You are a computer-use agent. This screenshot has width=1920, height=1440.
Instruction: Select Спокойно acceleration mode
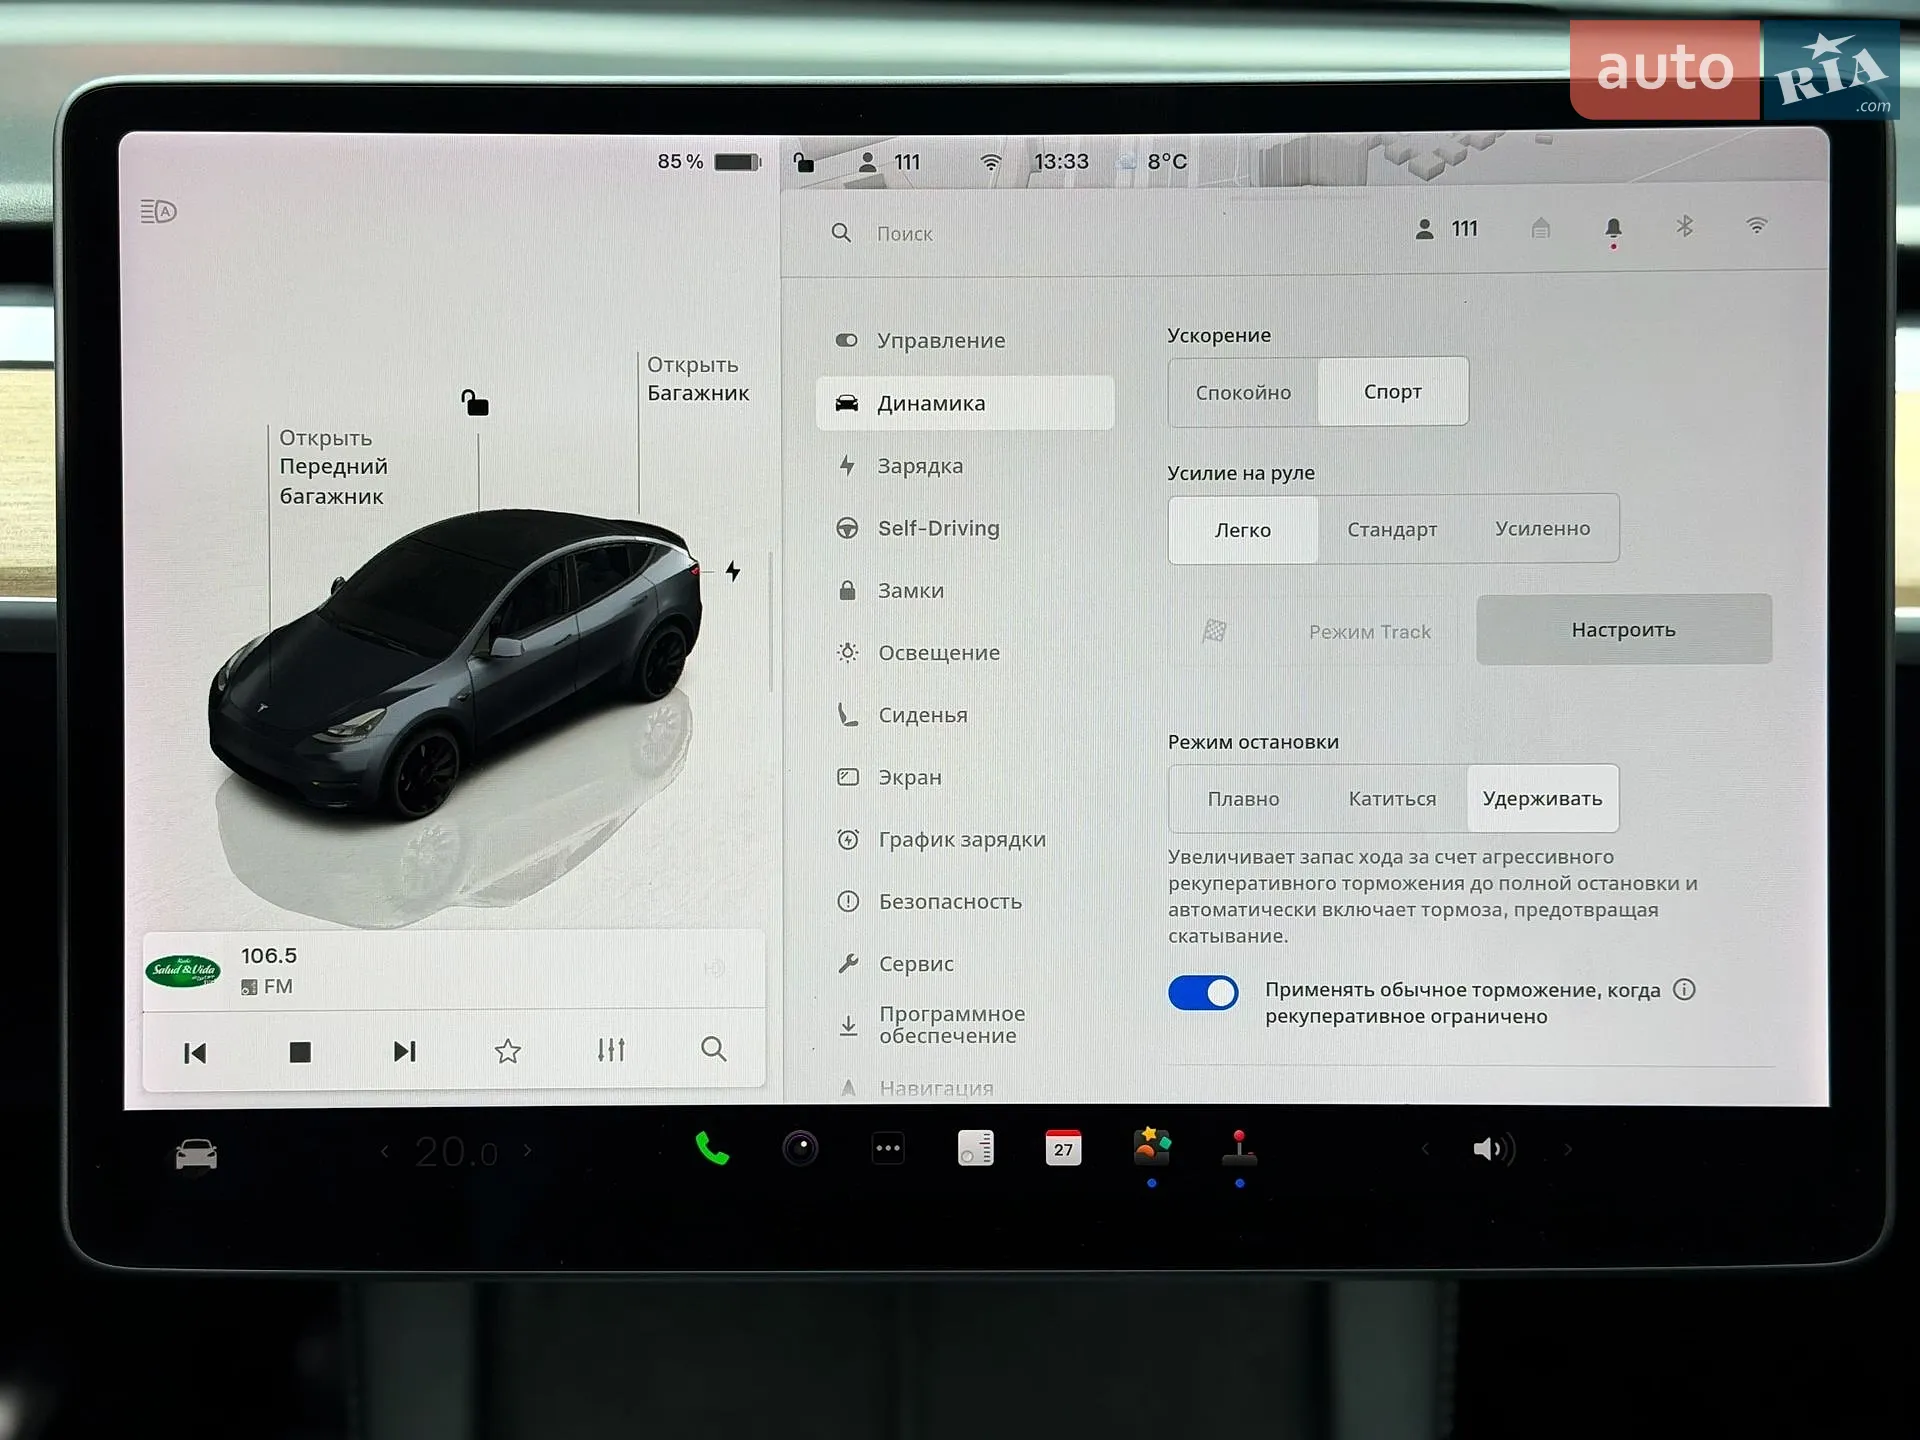[1243, 392]
